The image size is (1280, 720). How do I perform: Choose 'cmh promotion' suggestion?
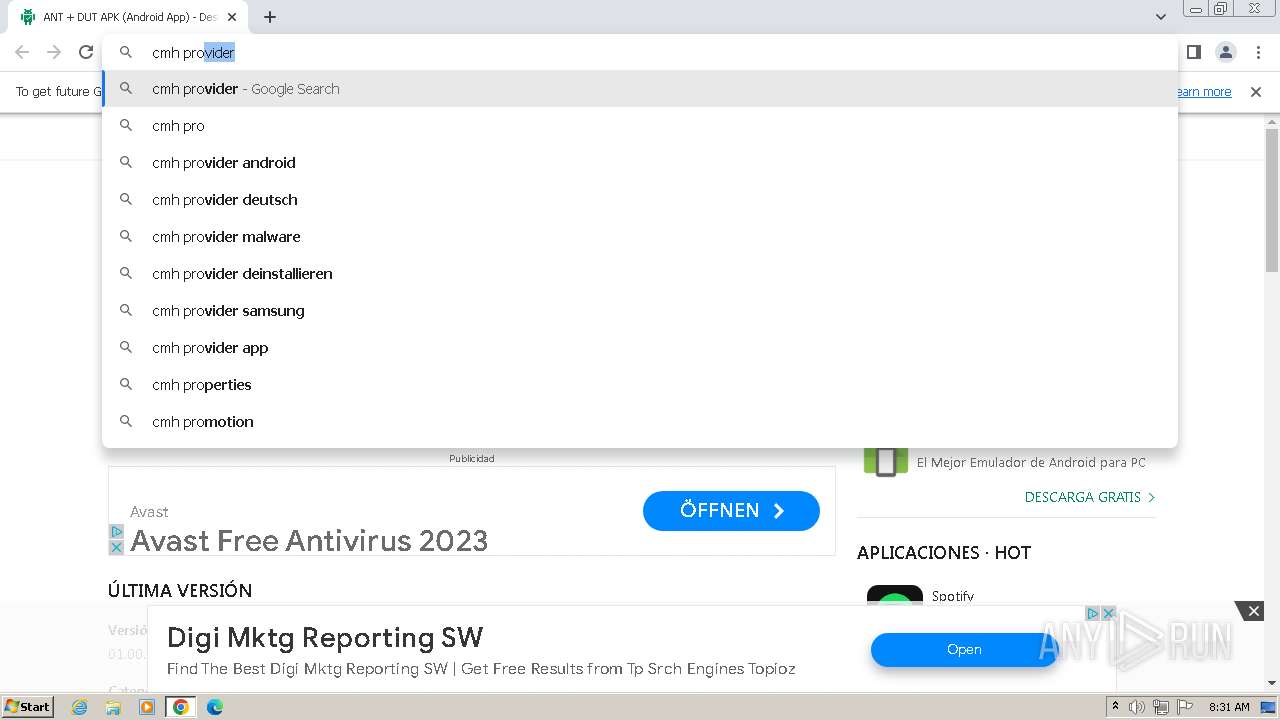(640, 422)
